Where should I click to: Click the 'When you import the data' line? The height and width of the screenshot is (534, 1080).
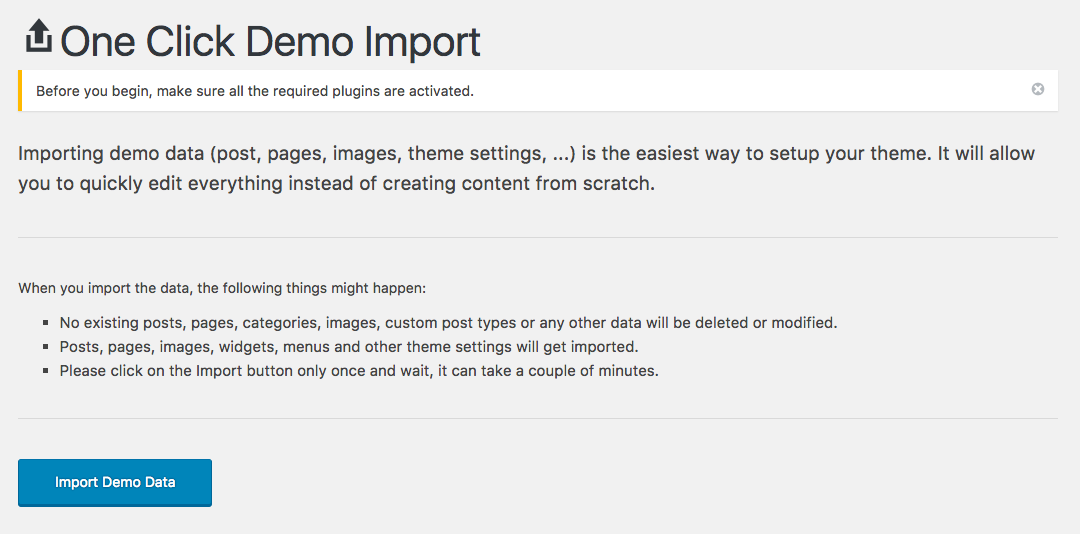pyautogui.click(x=222, y=287)
